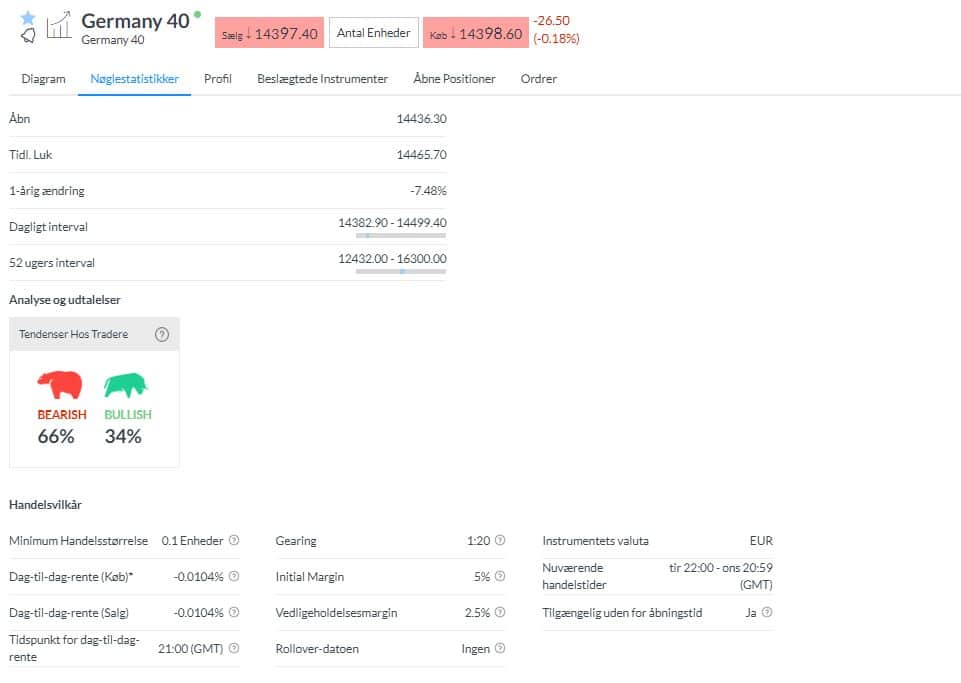Click info icon next to Minimum Handelsstørrelse

click(234, 541)
